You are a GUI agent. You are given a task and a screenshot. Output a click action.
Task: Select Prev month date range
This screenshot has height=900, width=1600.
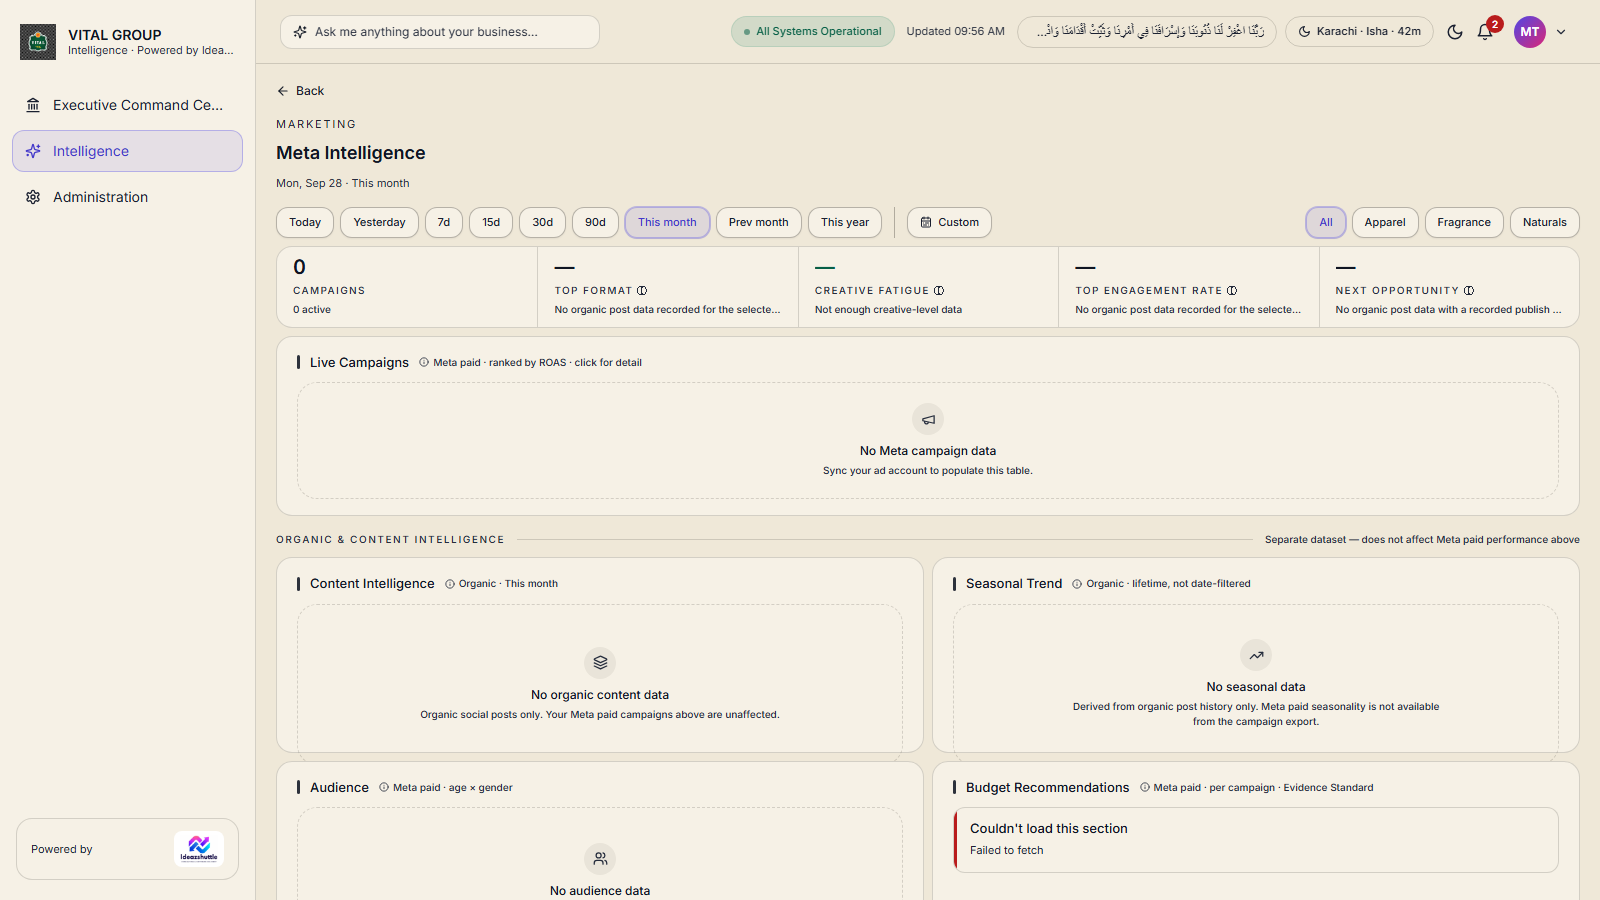(758, 222)
